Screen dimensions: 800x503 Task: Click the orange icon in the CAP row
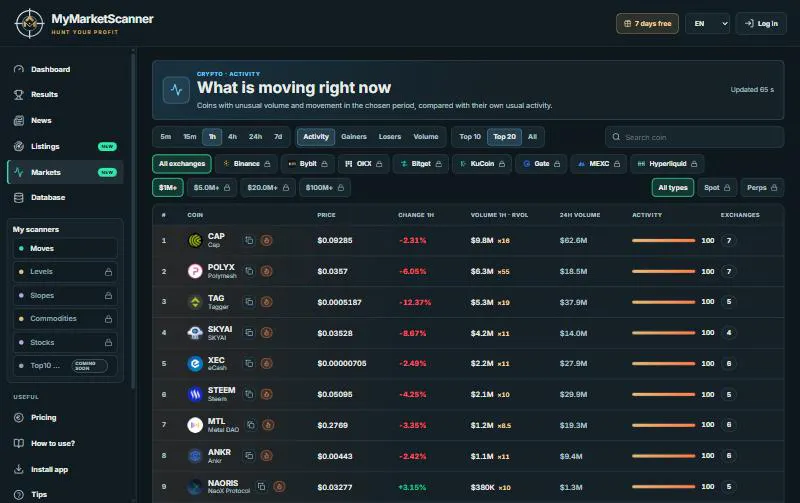(266, 240)
